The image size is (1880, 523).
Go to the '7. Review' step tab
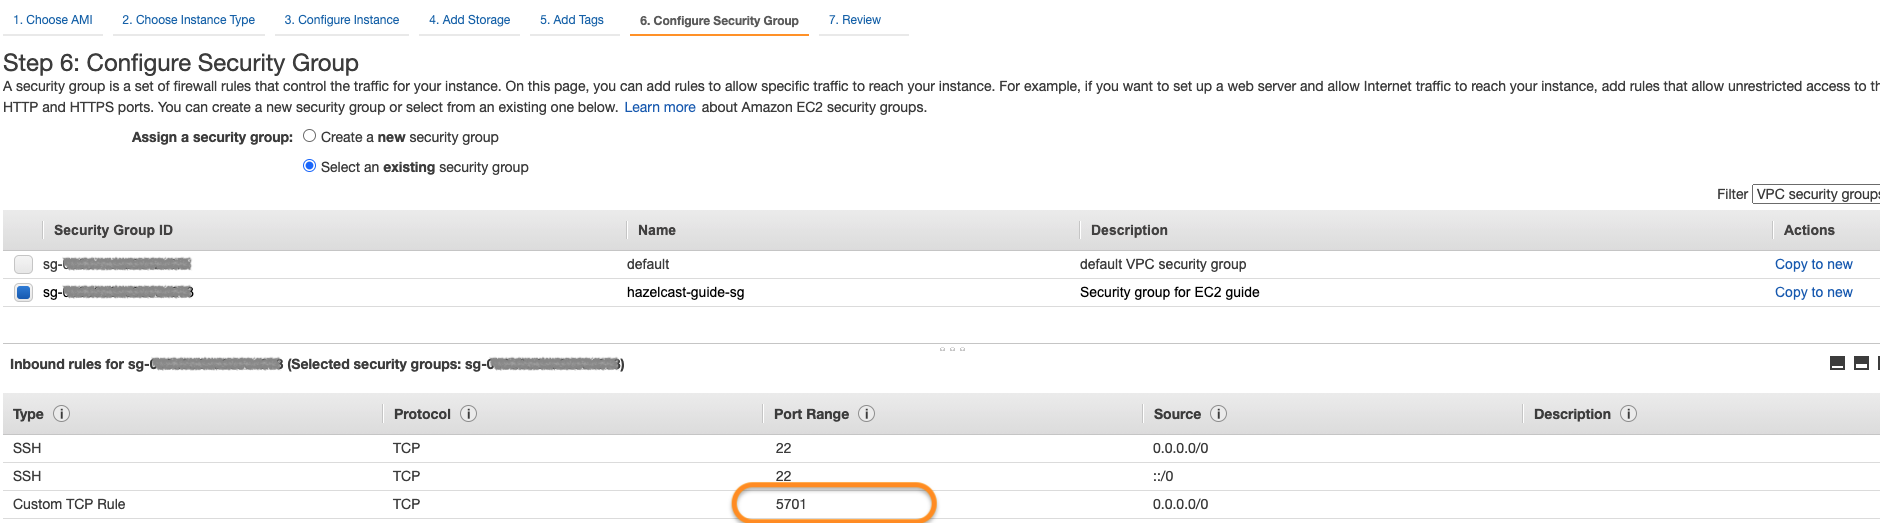(854, 20)
